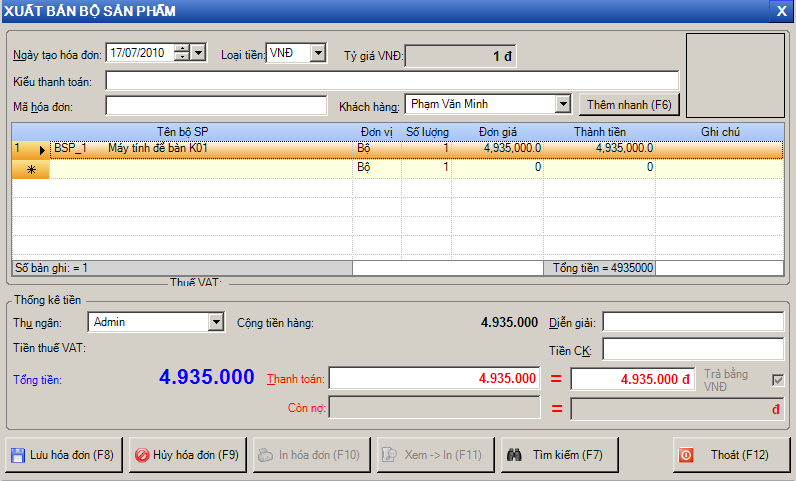The image size is (796, 481).
Task: Click the Đơn giá column header
Action: click(498, 132)
